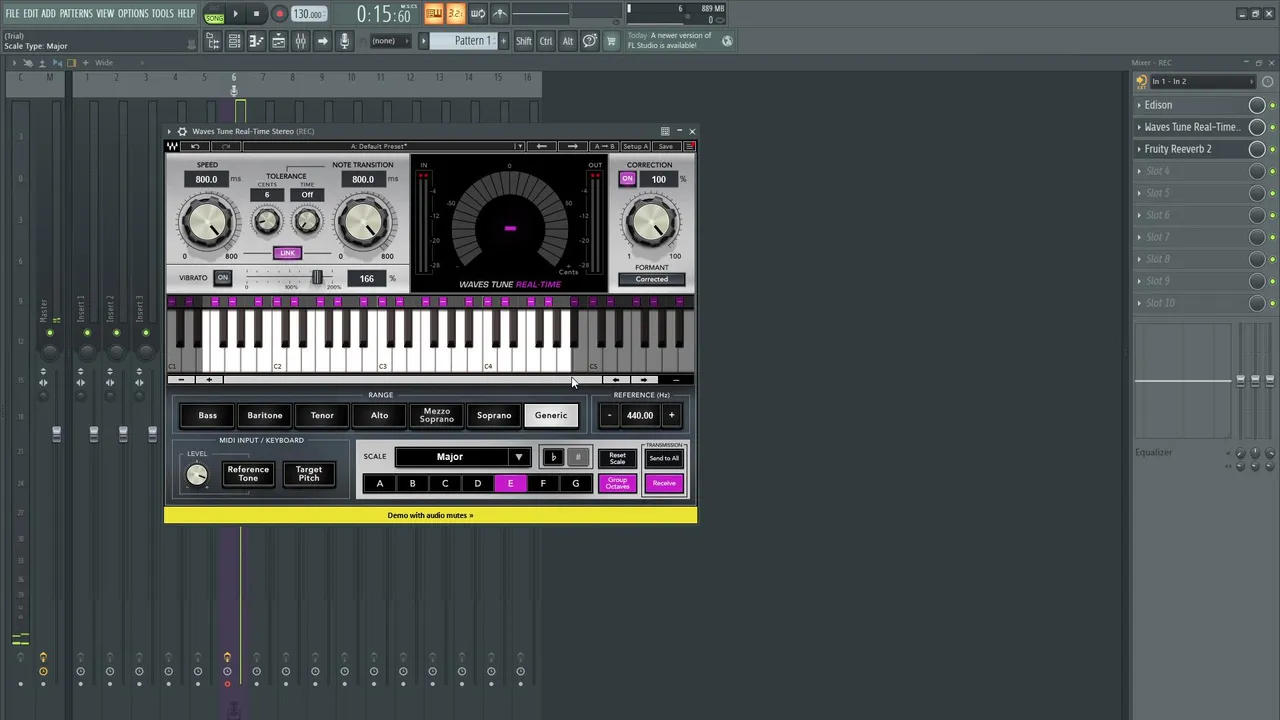
Task: Expand the Edison mixer slot menu
Action: 1139,105
